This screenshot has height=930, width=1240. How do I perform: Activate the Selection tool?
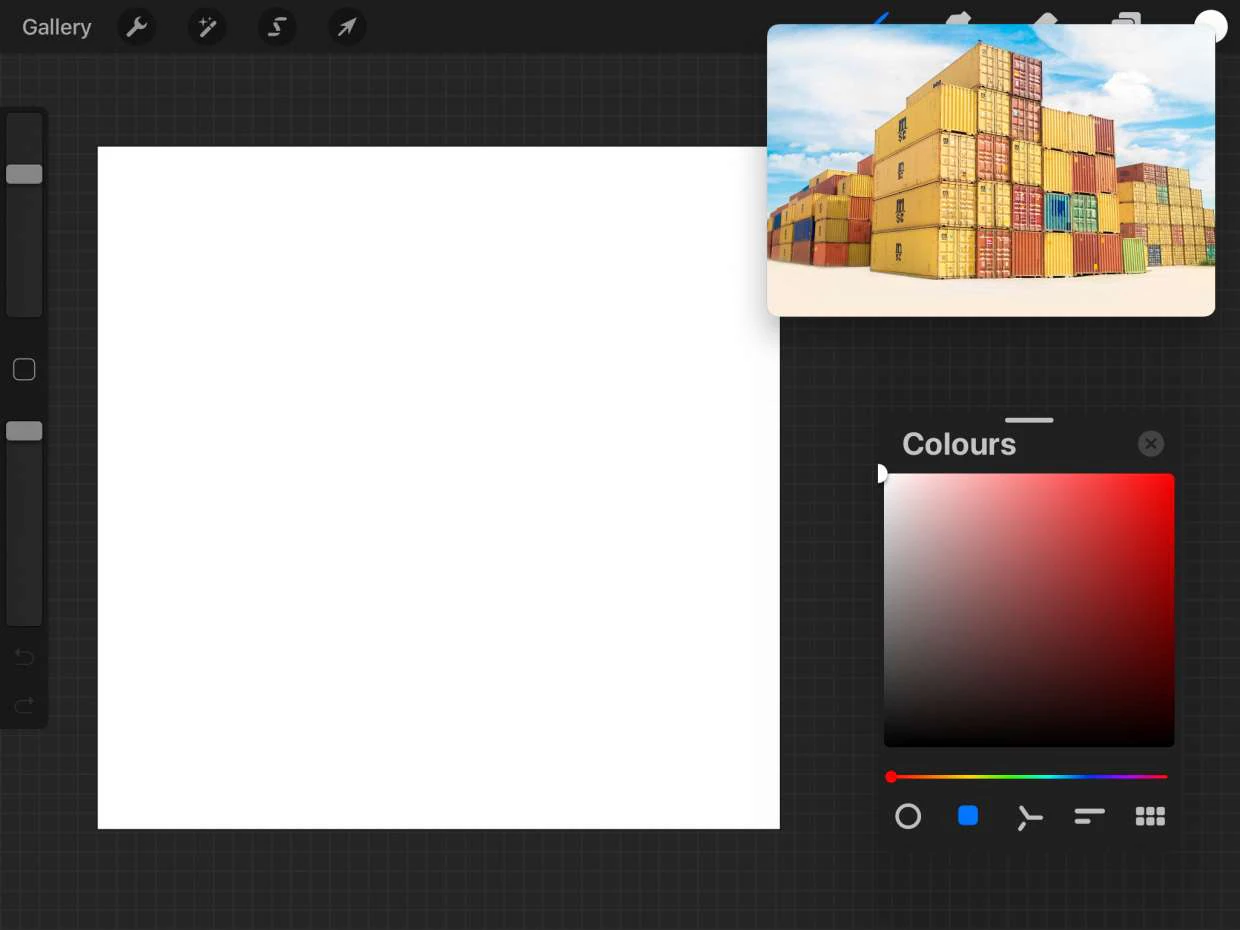point(277,27)
